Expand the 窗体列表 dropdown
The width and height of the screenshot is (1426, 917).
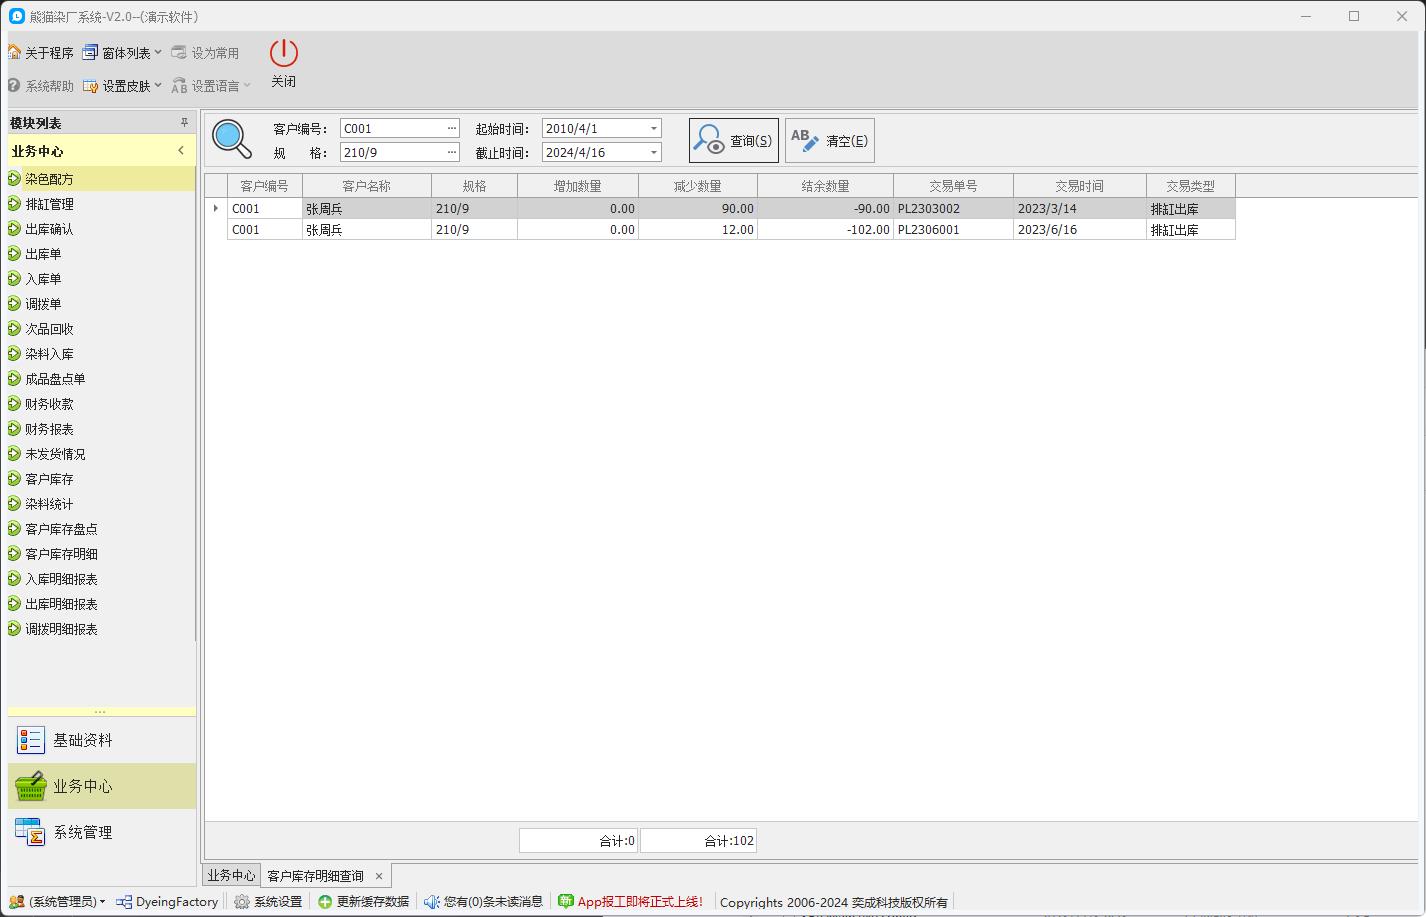tap(158, 53)
